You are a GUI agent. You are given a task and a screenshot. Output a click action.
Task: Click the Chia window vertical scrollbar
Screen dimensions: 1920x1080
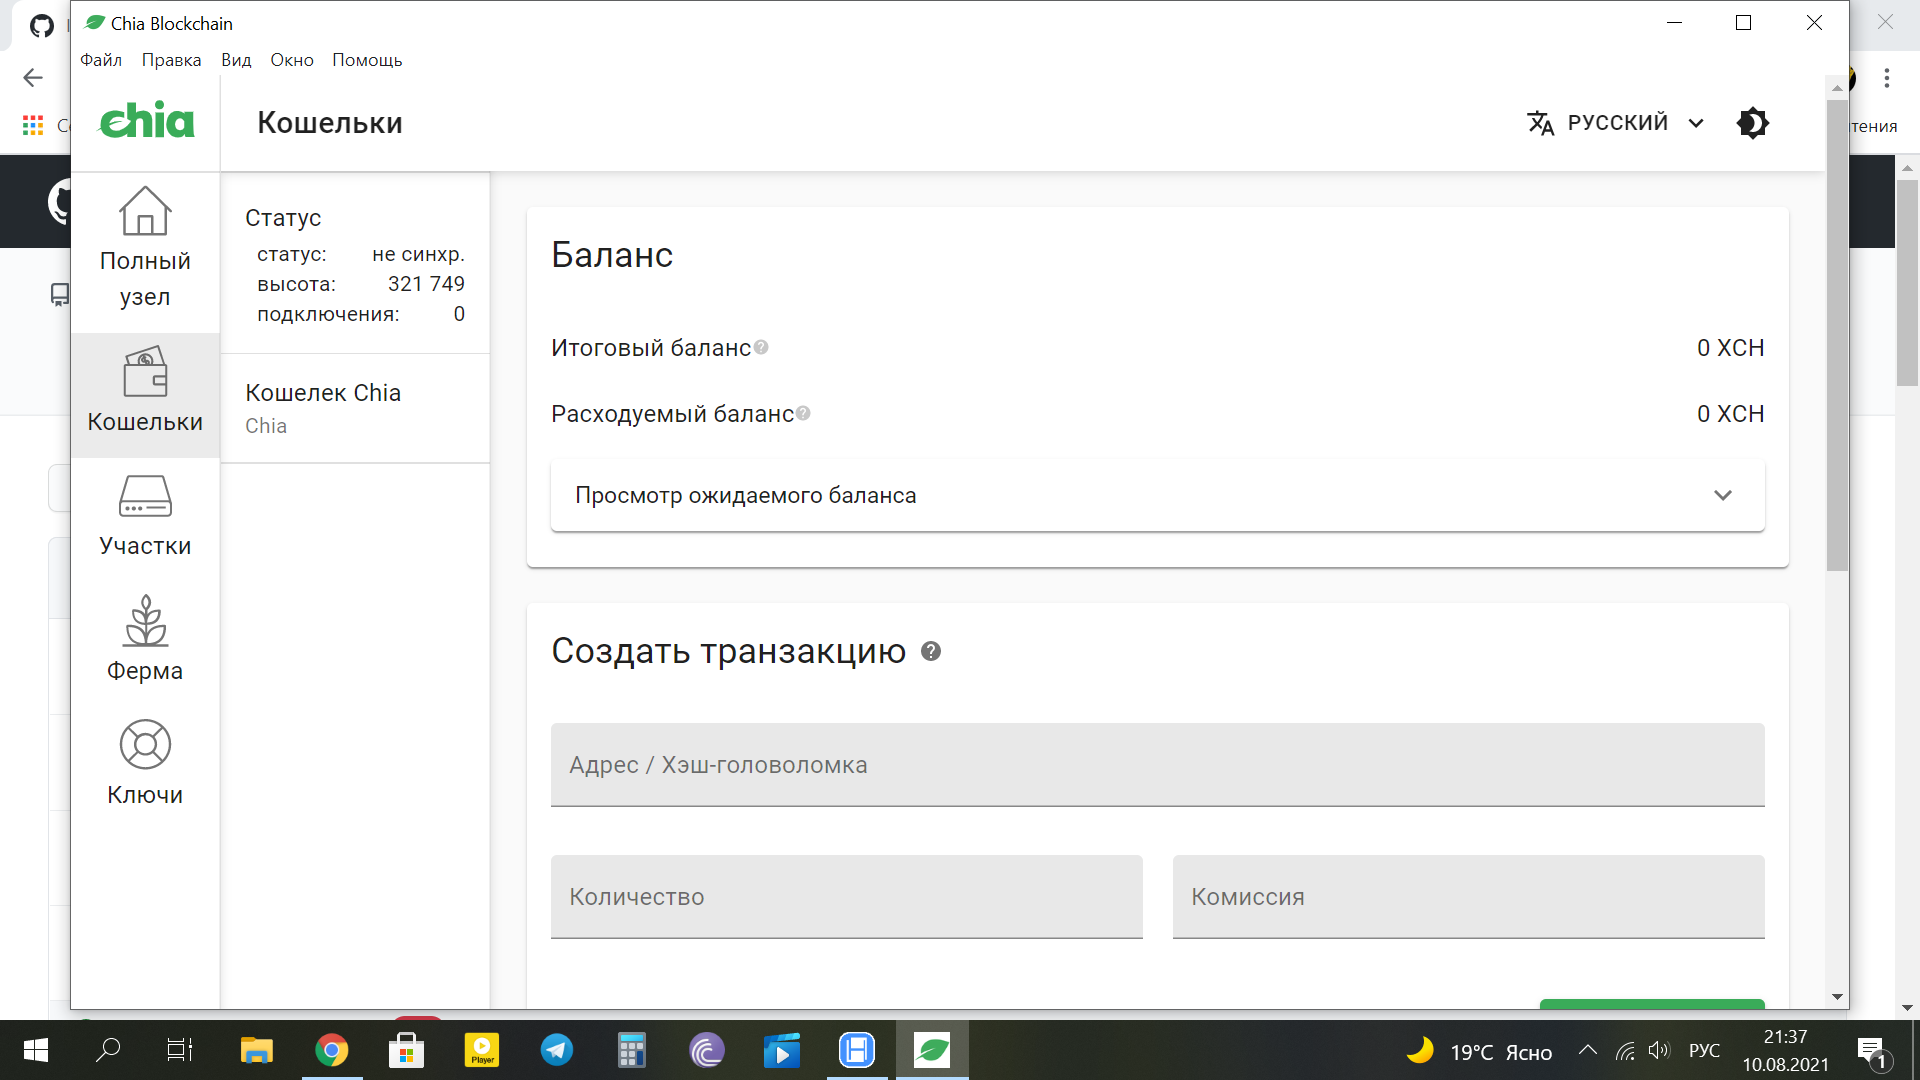click(1837, 335)
